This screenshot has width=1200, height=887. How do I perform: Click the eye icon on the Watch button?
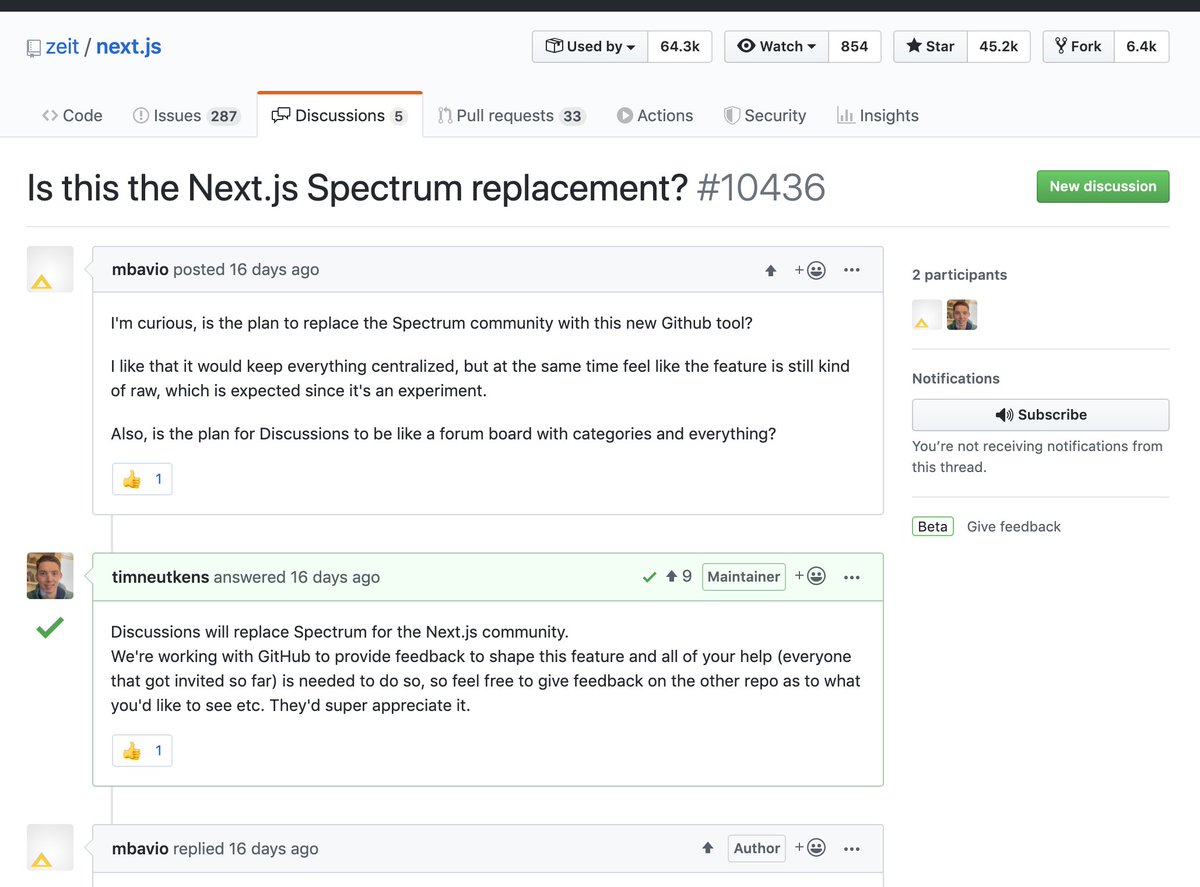(746, 46)
